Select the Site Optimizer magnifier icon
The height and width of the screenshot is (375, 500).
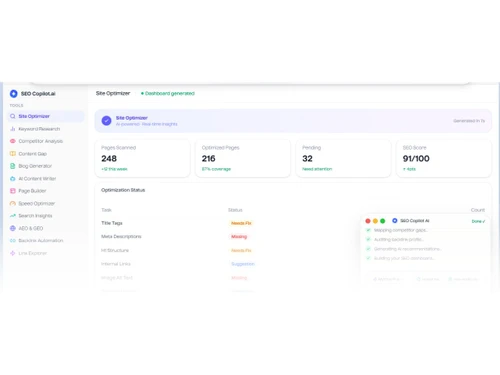click(x=13, y=116)
